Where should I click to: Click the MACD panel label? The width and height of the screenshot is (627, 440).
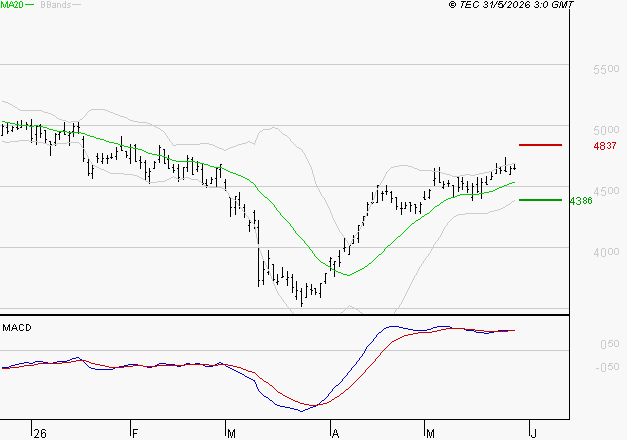pyautogui.click(x=17, y=328)
